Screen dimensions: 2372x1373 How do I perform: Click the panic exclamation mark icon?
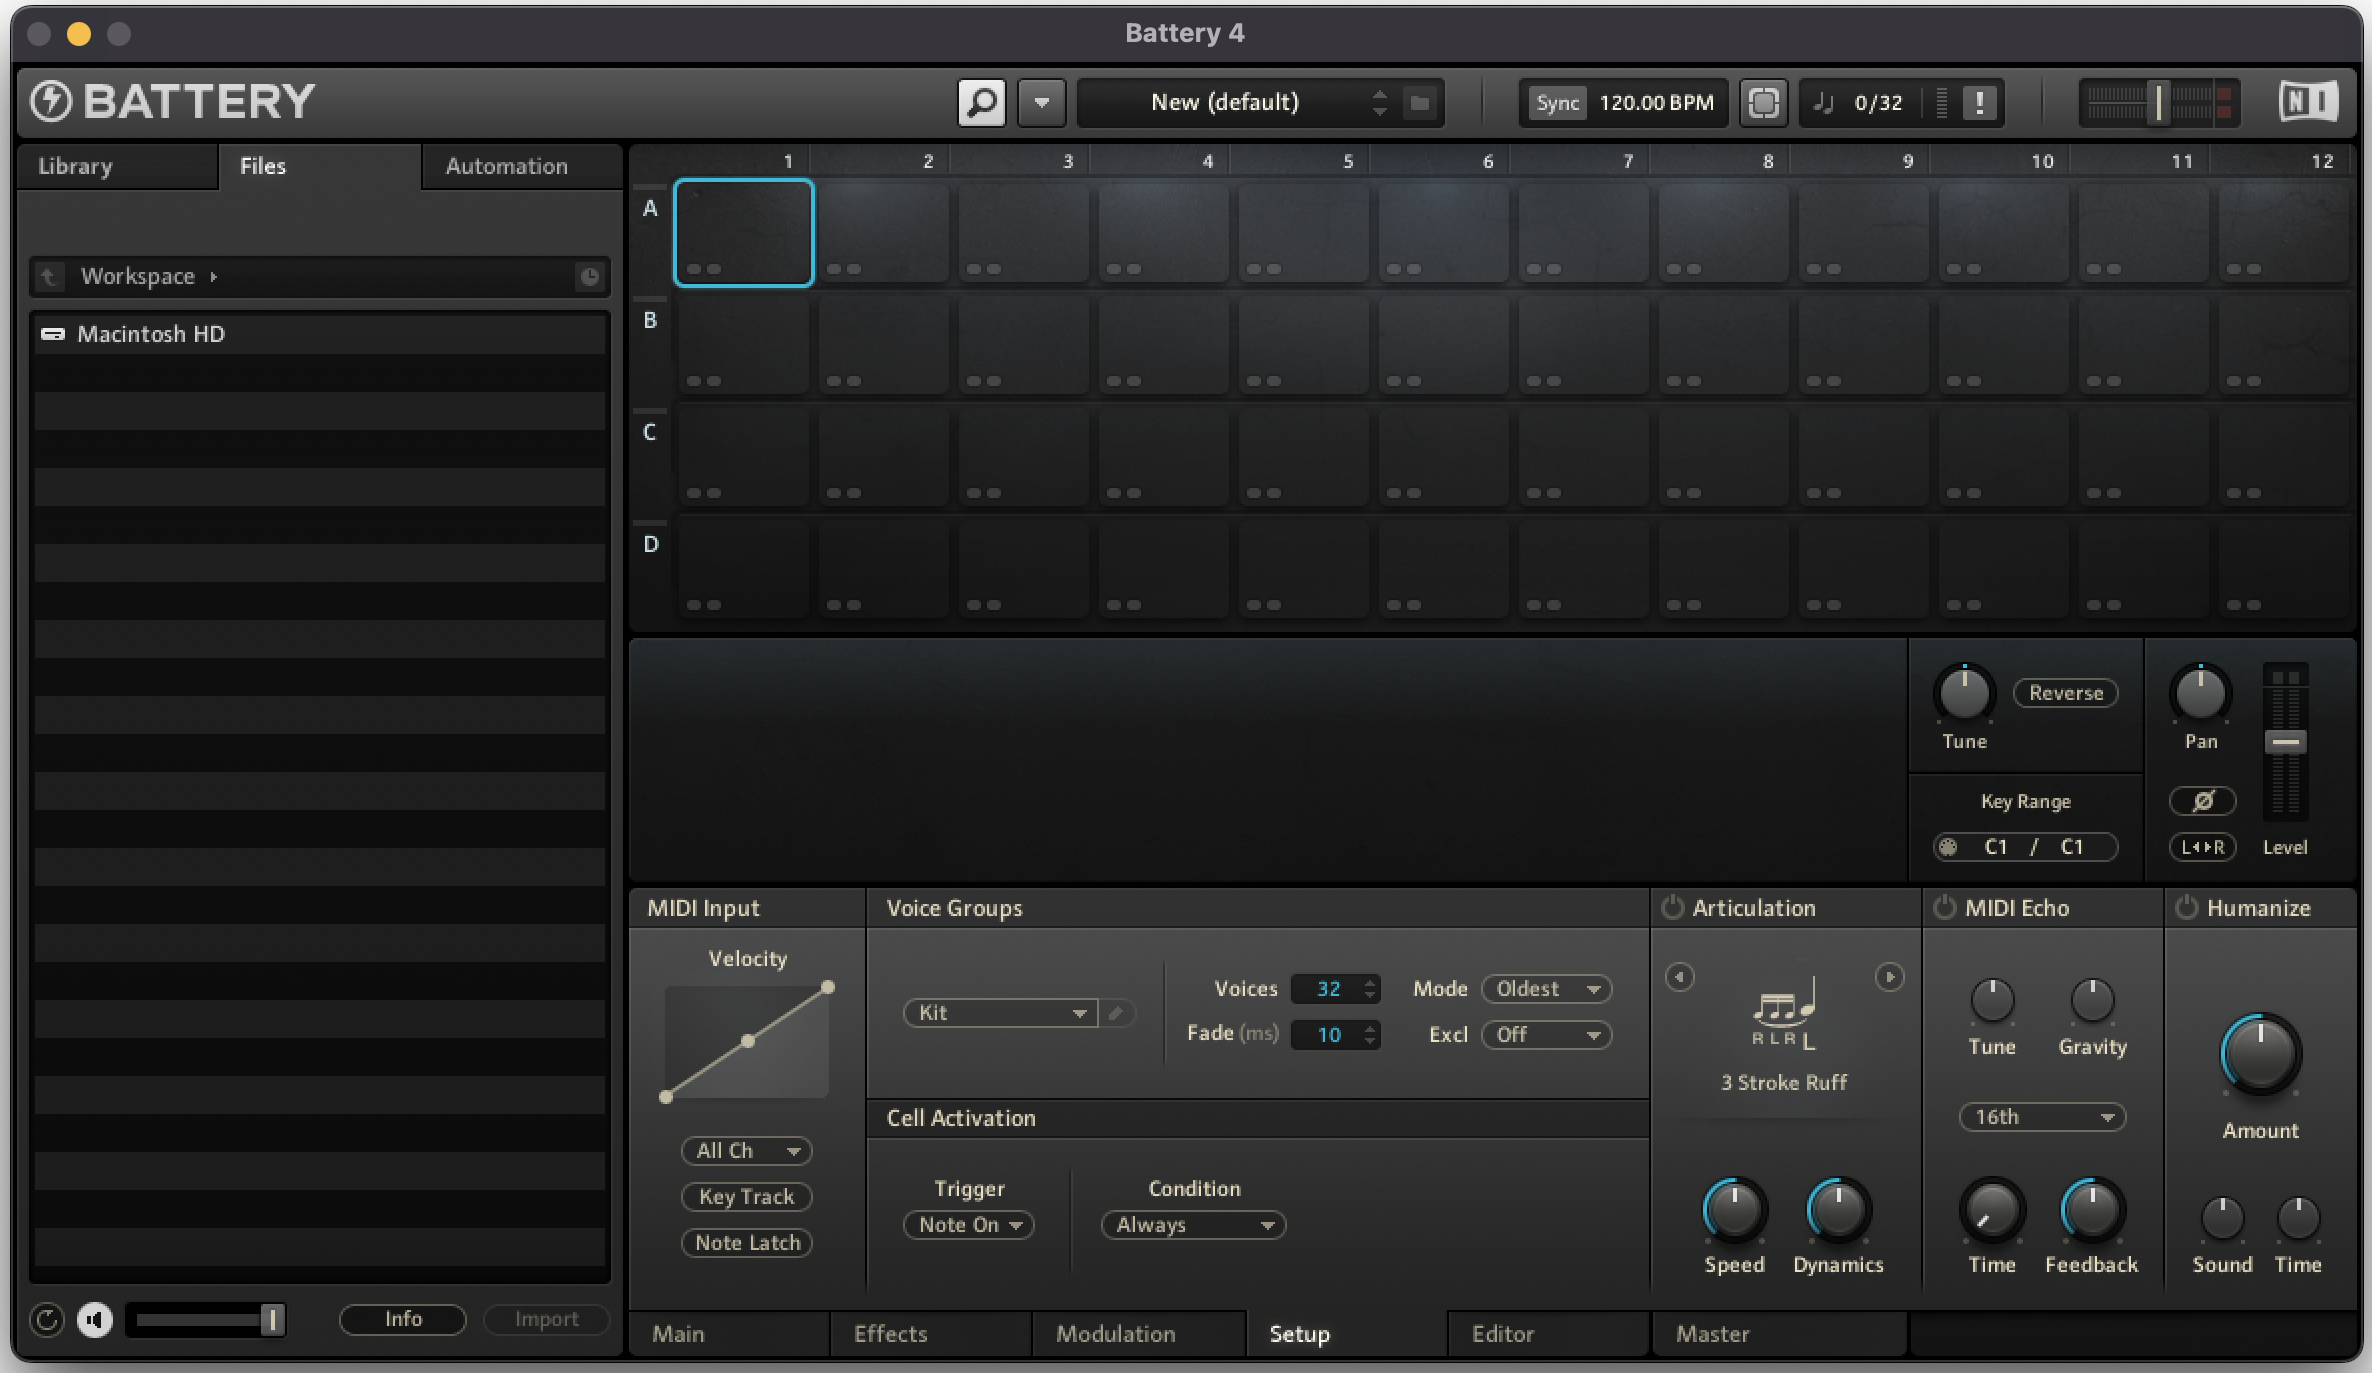[1979, 102]
